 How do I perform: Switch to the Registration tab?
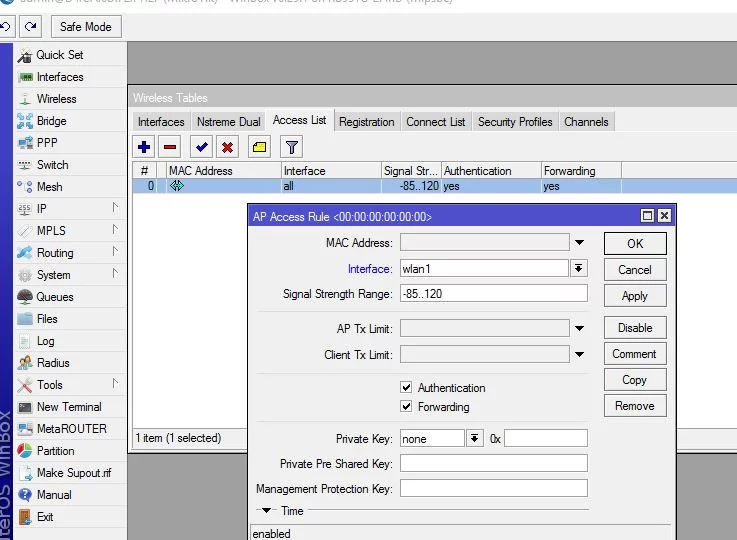(x=366, y=122)
